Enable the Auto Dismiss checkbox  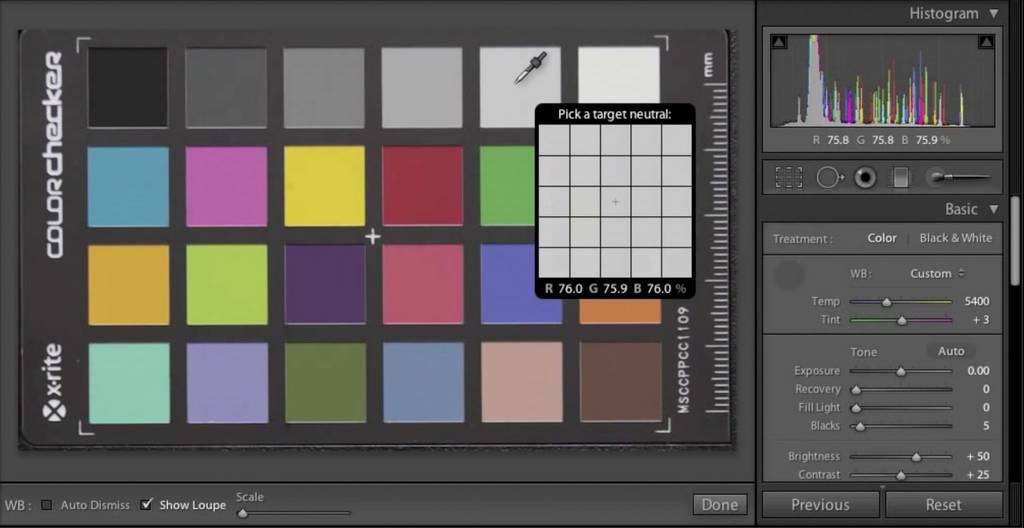(46, 505)
